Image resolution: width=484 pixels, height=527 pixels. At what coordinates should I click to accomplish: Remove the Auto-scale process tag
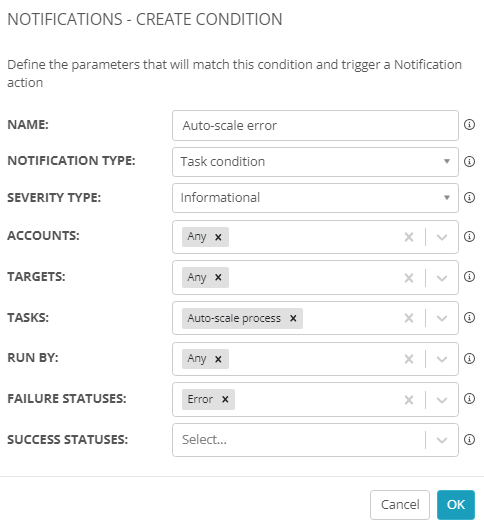point(293,318)
